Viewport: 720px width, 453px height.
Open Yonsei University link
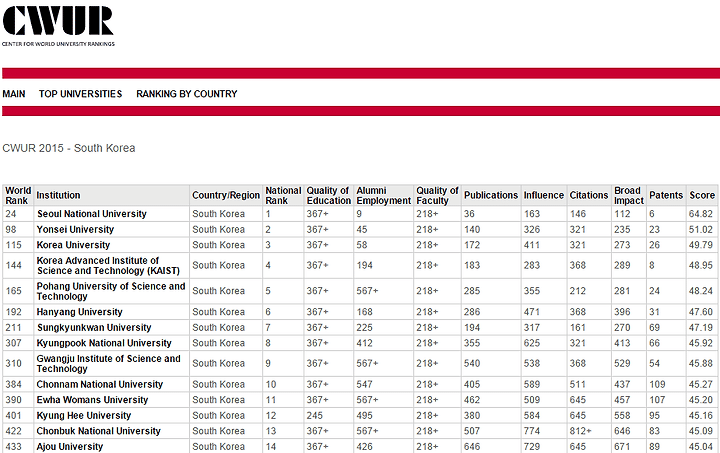click(x=75, y=229)
